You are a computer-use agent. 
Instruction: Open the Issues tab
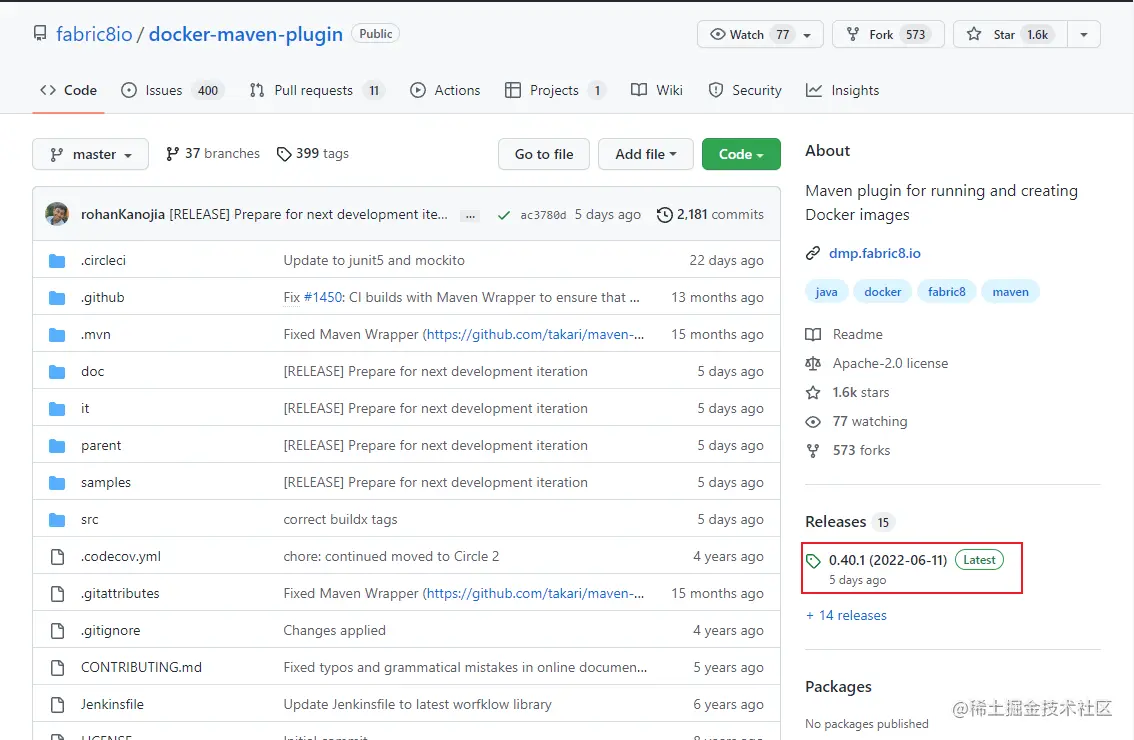(x=172, y=90)
